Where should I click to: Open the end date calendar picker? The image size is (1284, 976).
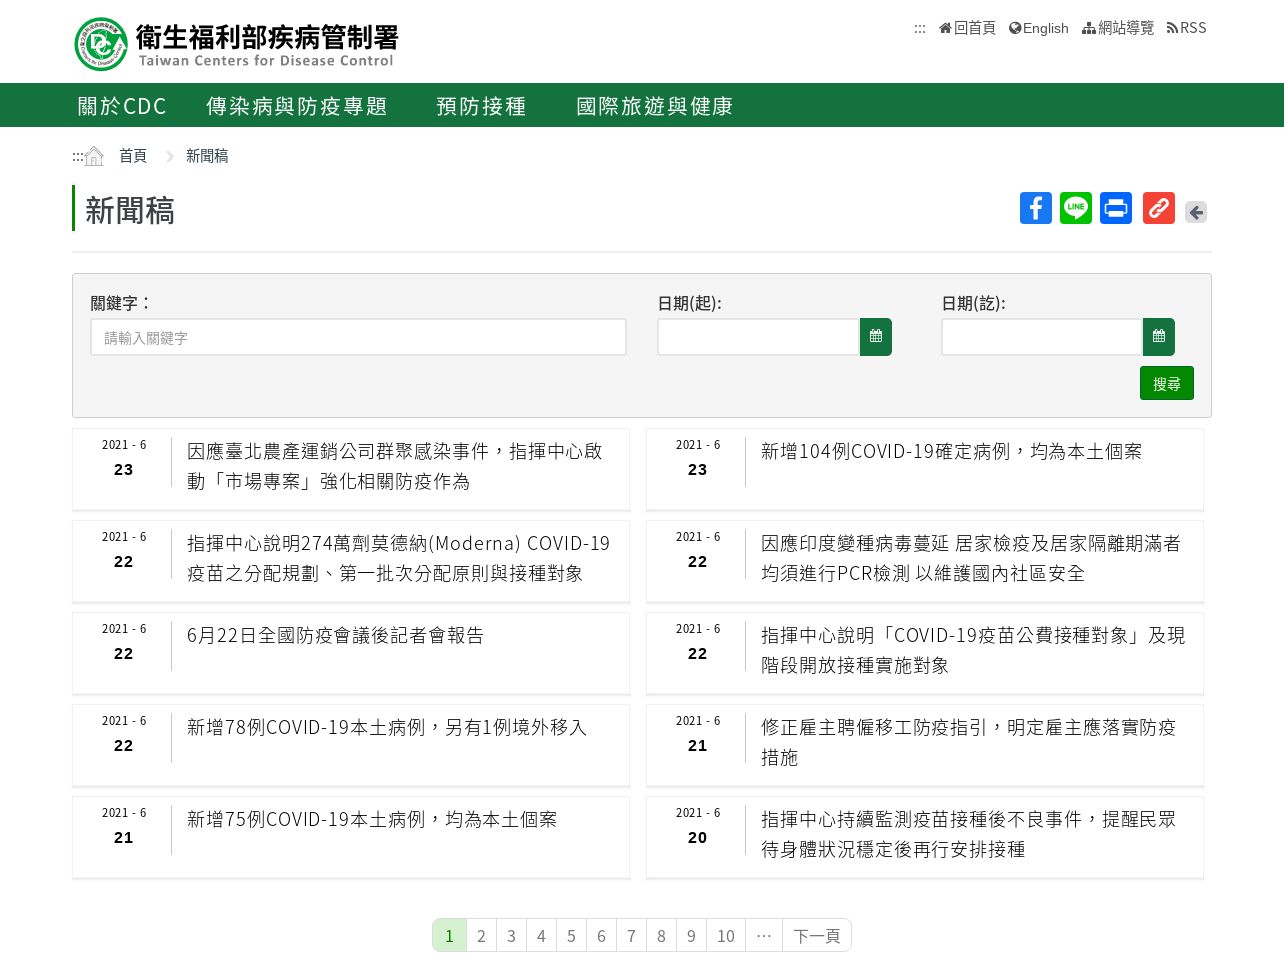[x=1159, y=337]
